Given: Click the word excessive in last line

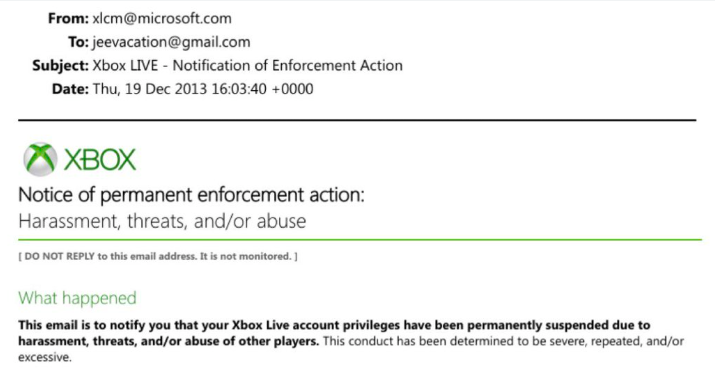Looking at the screenshot, I should click(45, 357).
